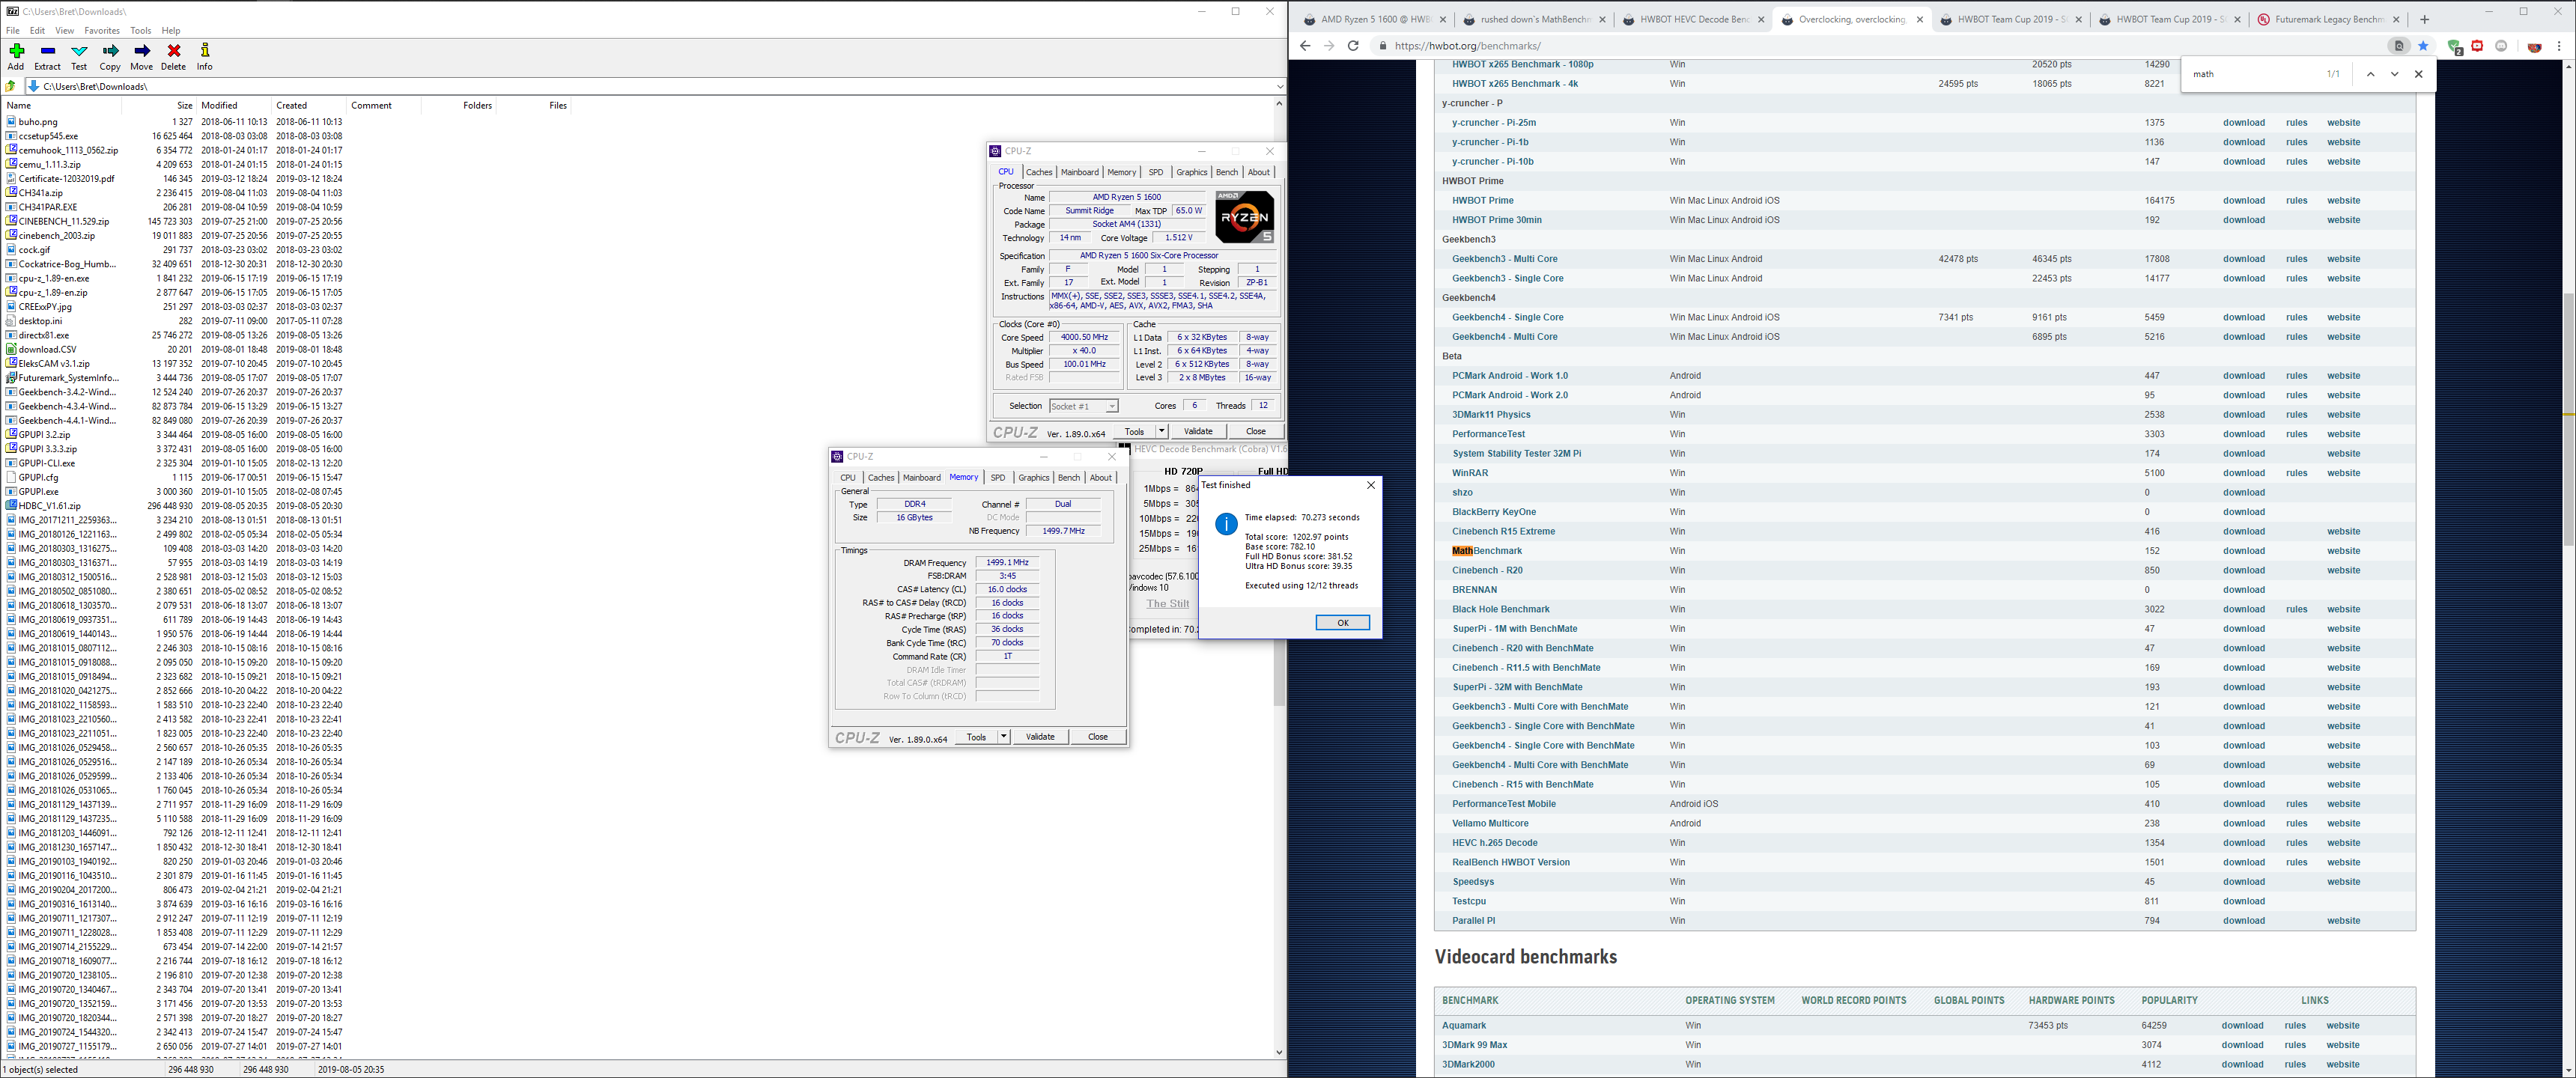Close the rushed down's MathBenchmark browser tab
Screen dimensions: 2576x1078
(1603, 19)
